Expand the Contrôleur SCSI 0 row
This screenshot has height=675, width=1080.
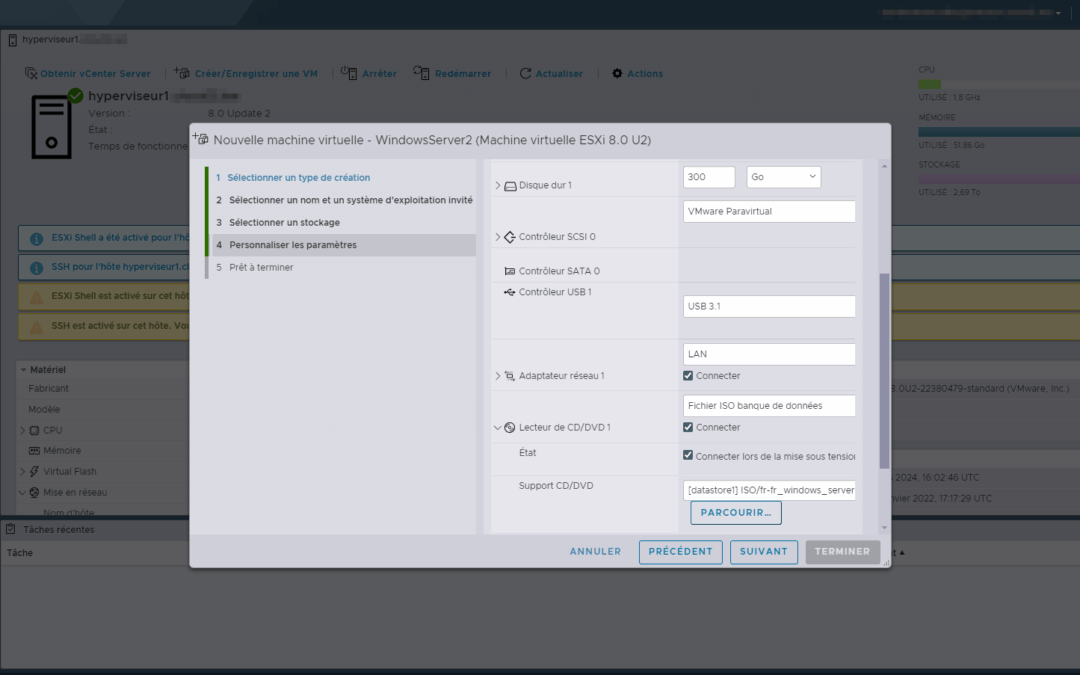point(497,236)
